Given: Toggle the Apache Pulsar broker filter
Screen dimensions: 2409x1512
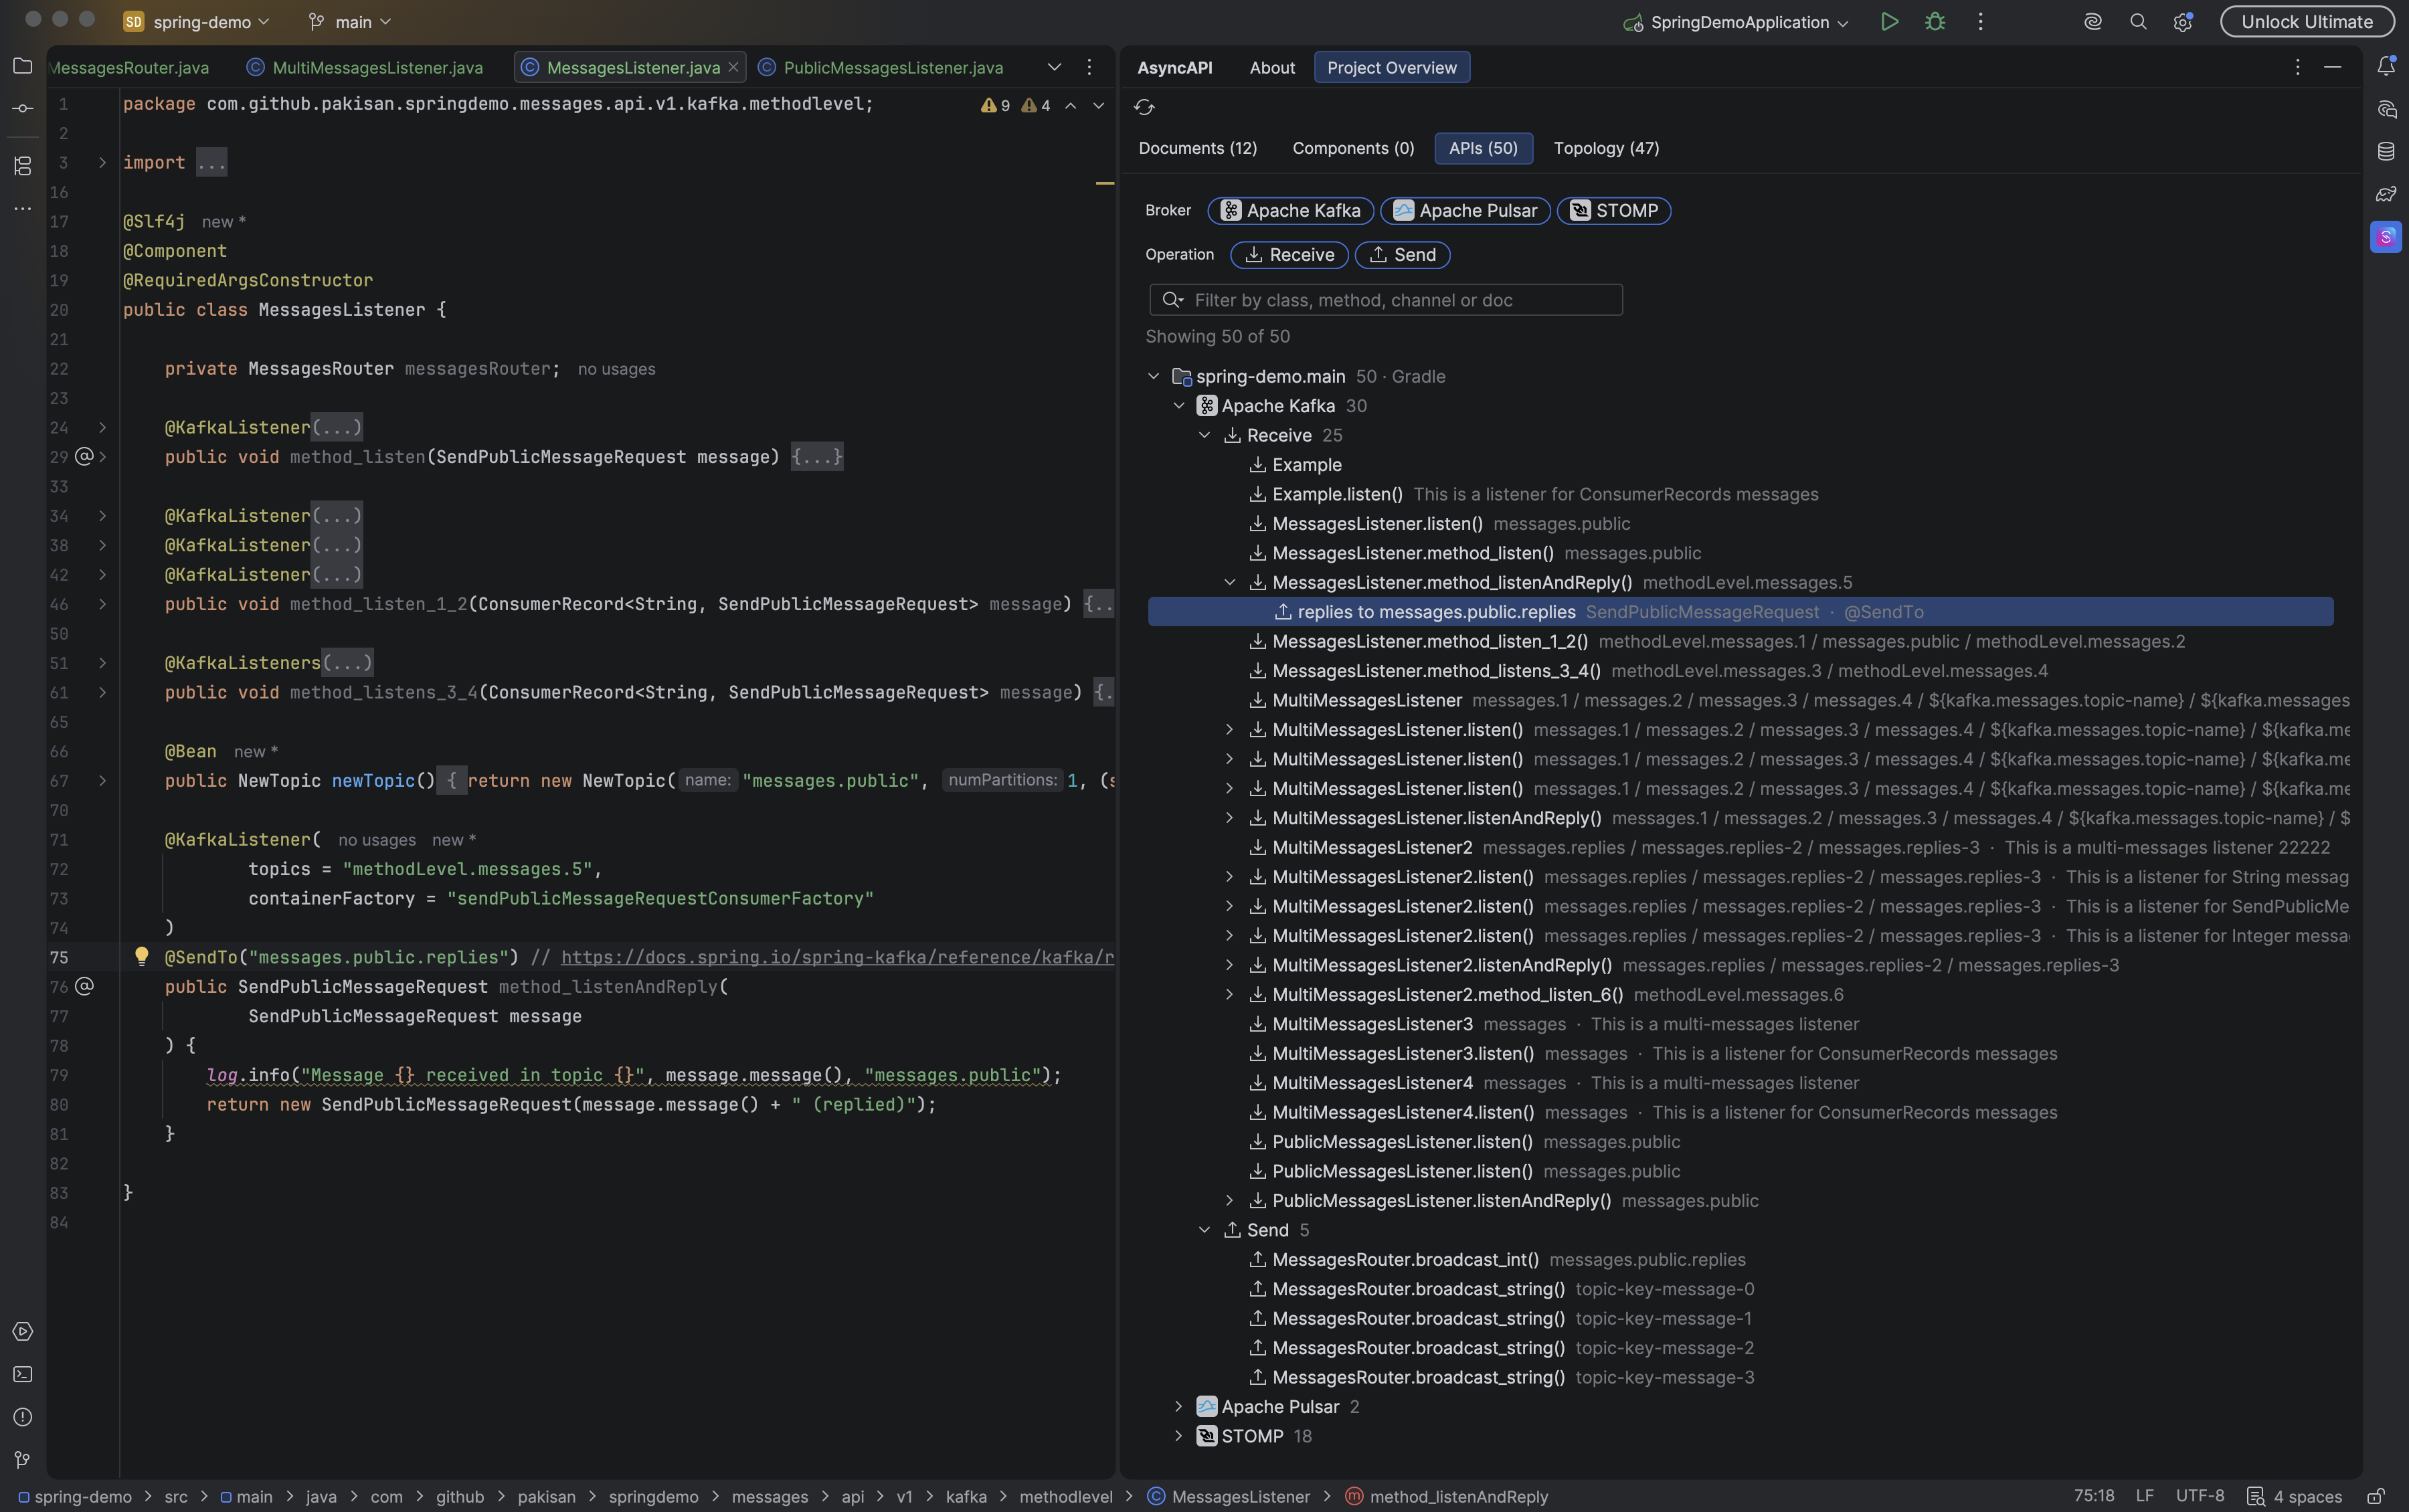Looking at the screenshot, I should click(1465, 211).
